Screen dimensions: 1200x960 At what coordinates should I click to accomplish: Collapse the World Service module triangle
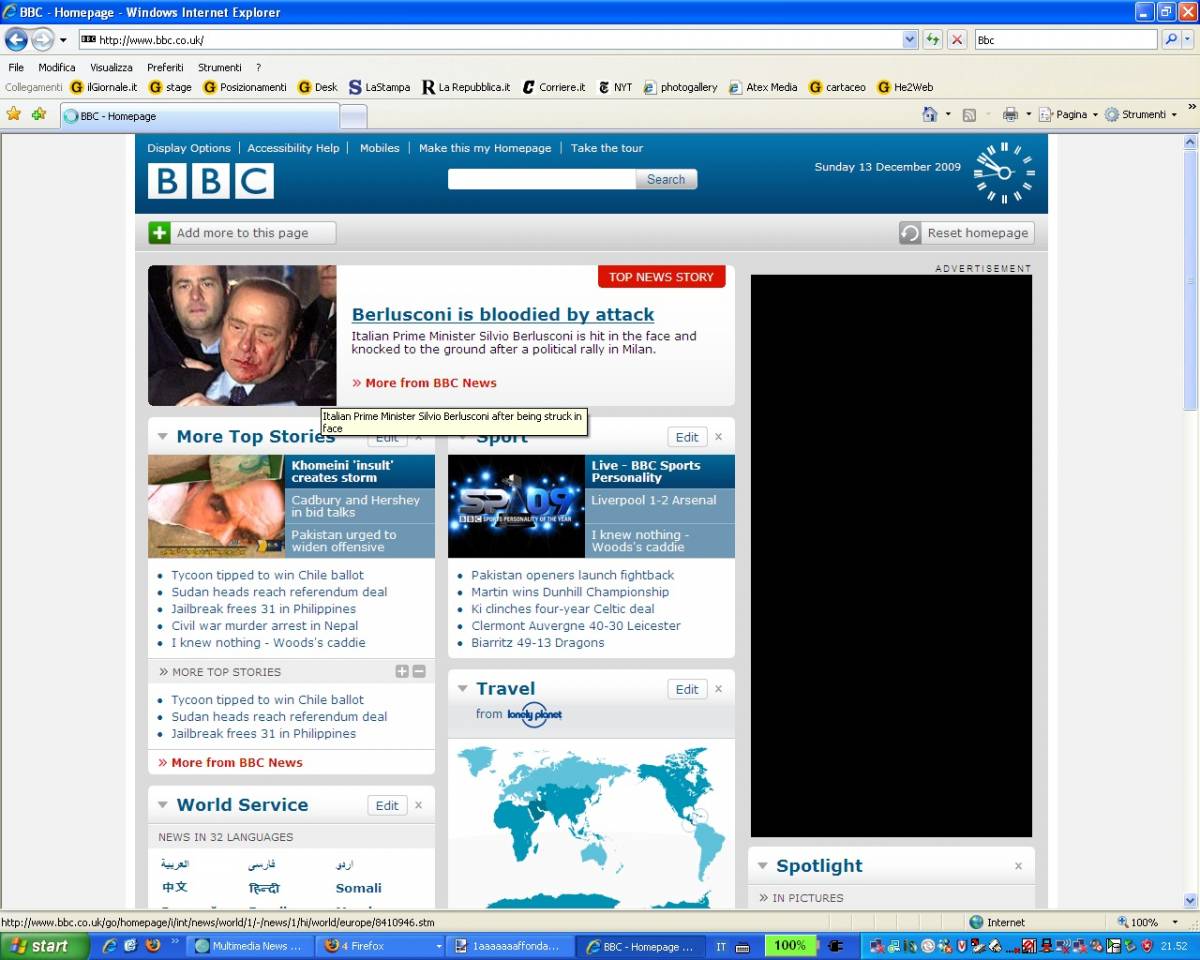point(163,804)
